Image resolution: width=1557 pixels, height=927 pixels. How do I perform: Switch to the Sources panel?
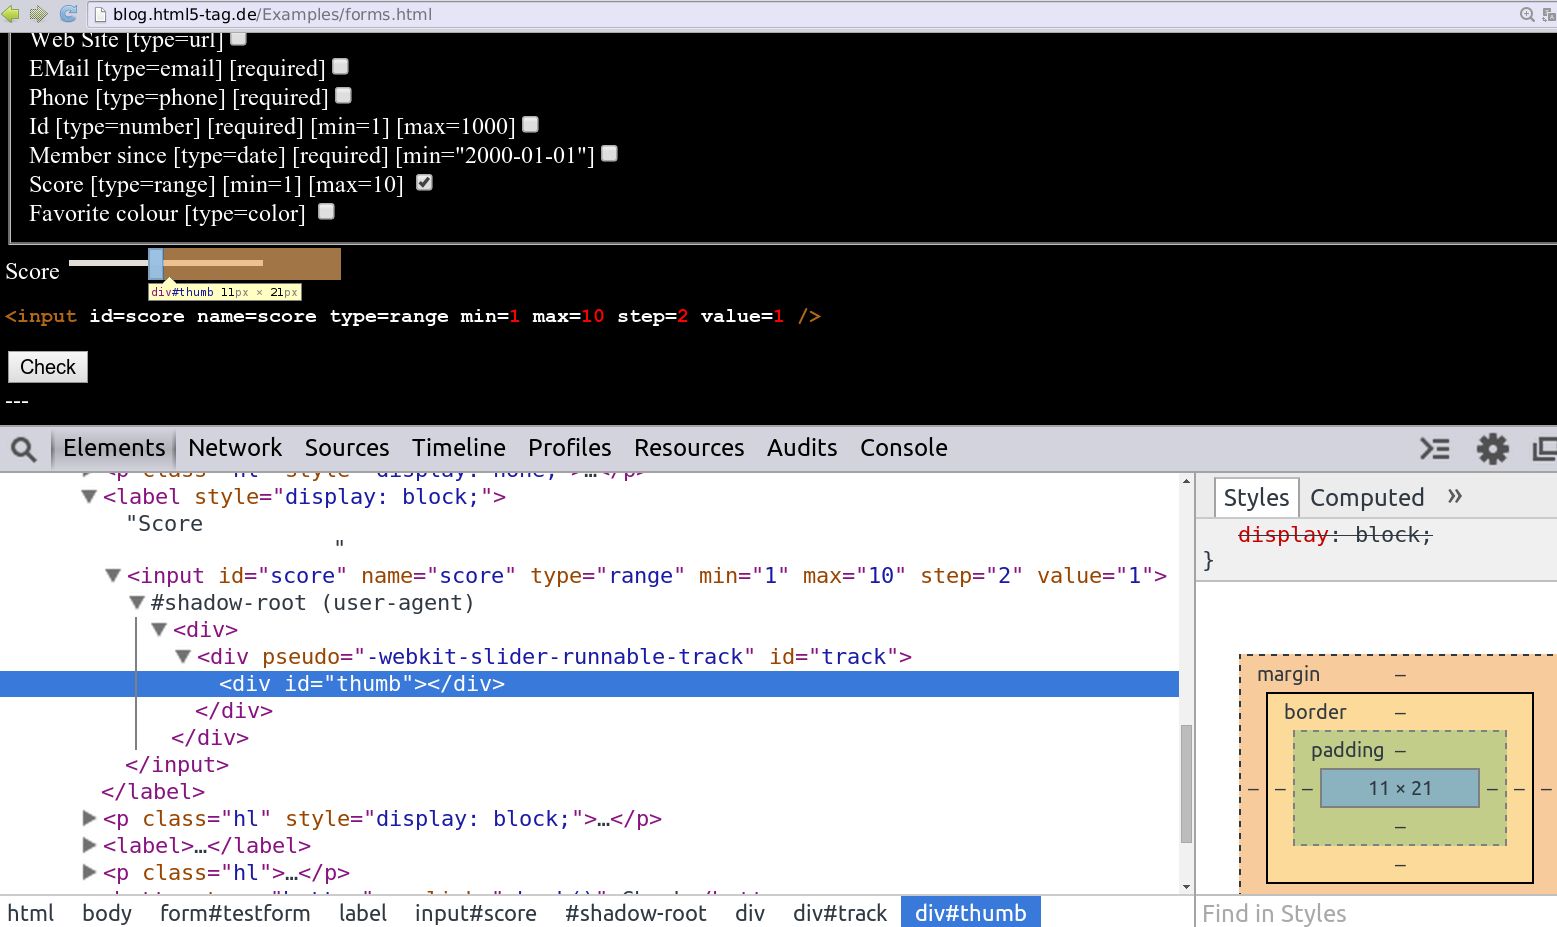[x=347, y=448]
